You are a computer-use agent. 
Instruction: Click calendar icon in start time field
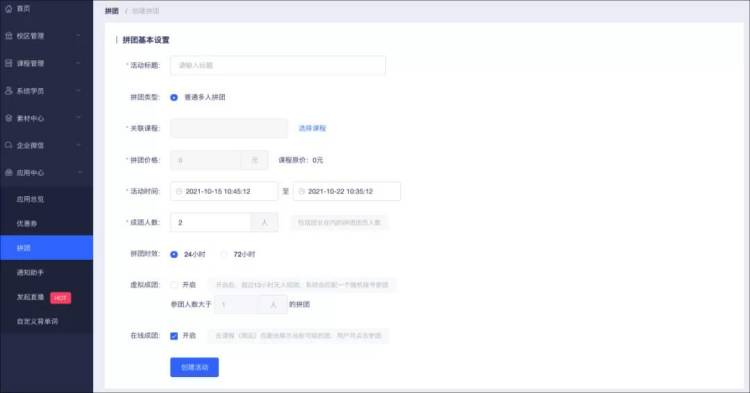coord(179,191)
